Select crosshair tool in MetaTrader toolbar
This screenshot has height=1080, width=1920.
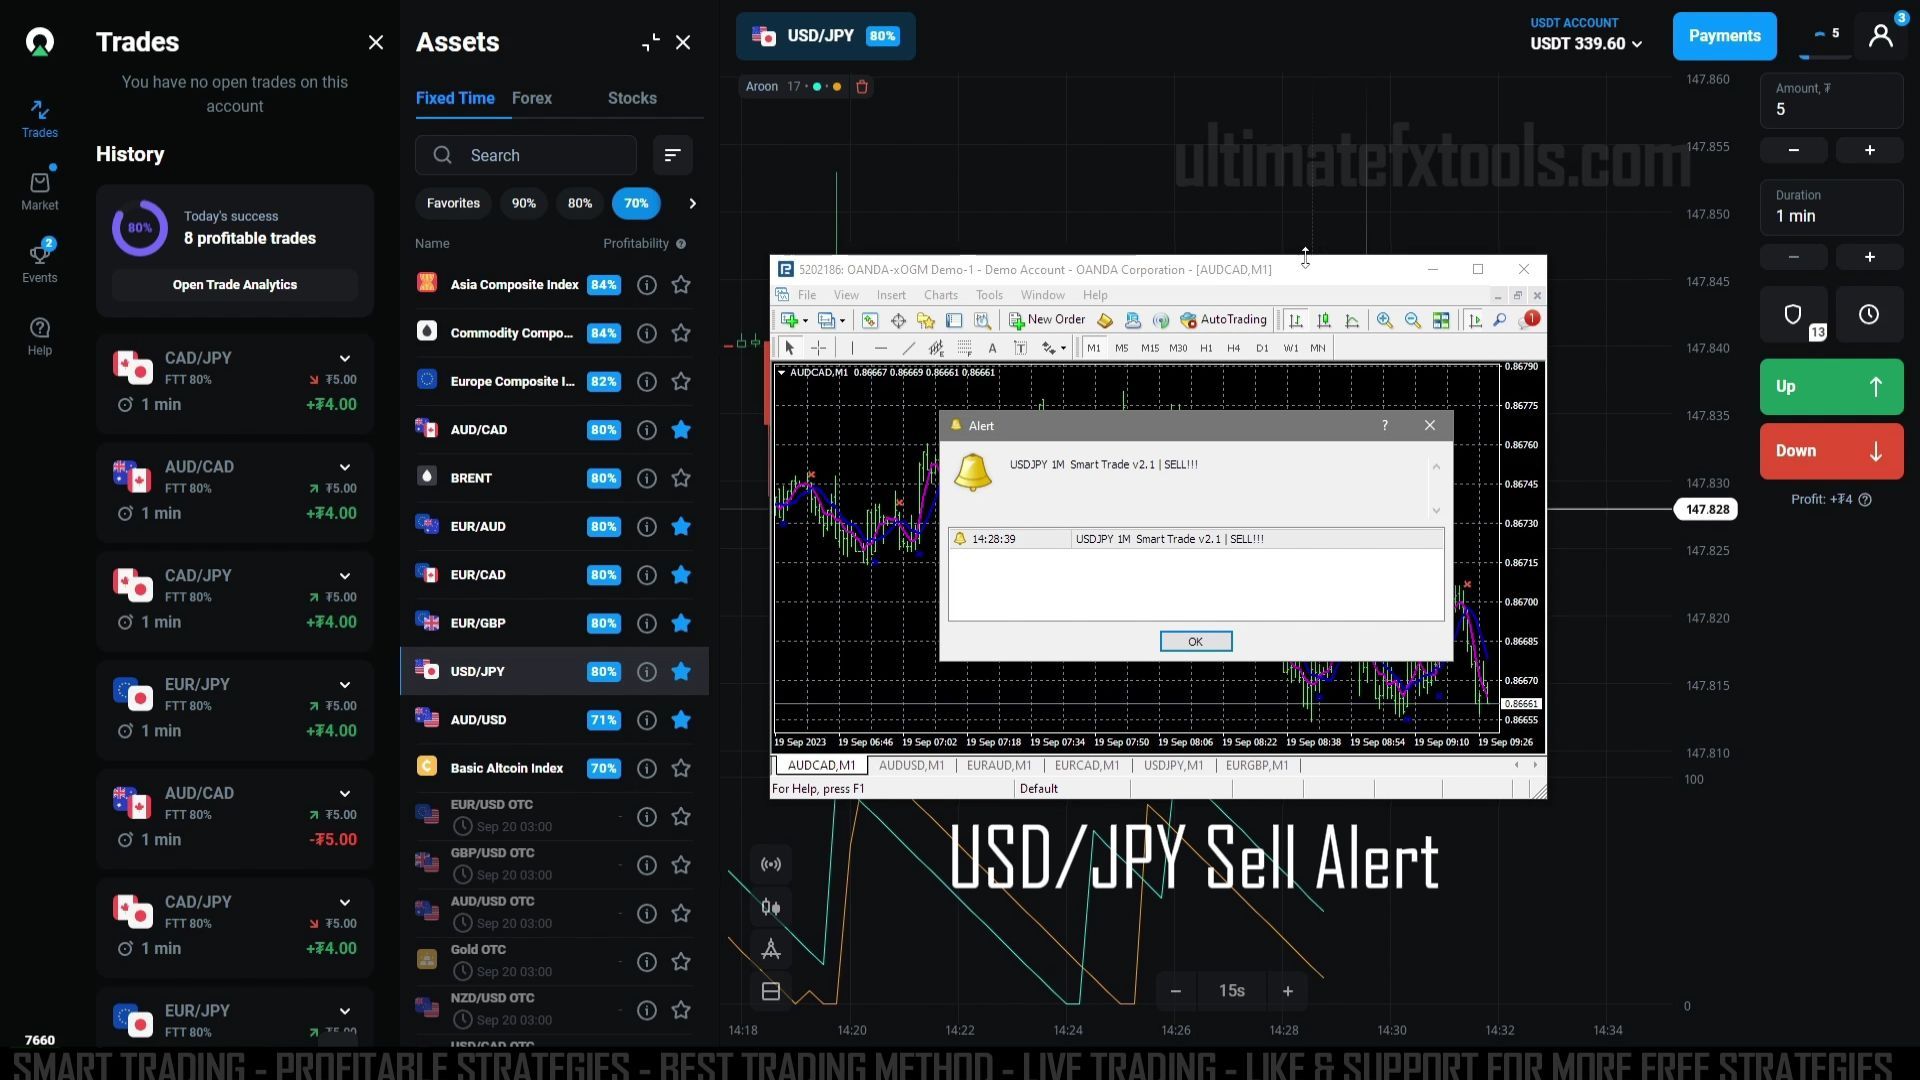coord(818,348)
